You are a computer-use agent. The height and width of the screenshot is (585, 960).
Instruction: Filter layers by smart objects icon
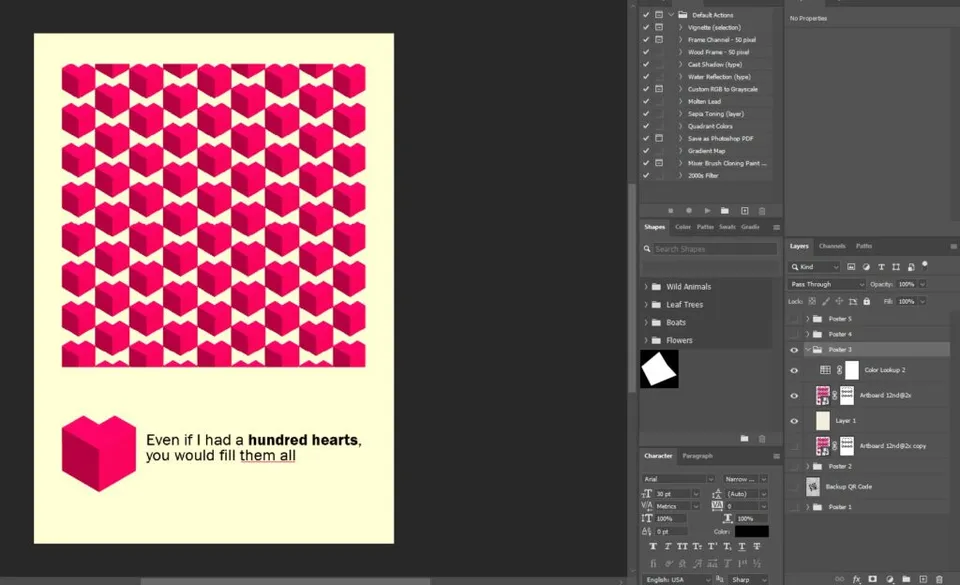tap(911, 267)
